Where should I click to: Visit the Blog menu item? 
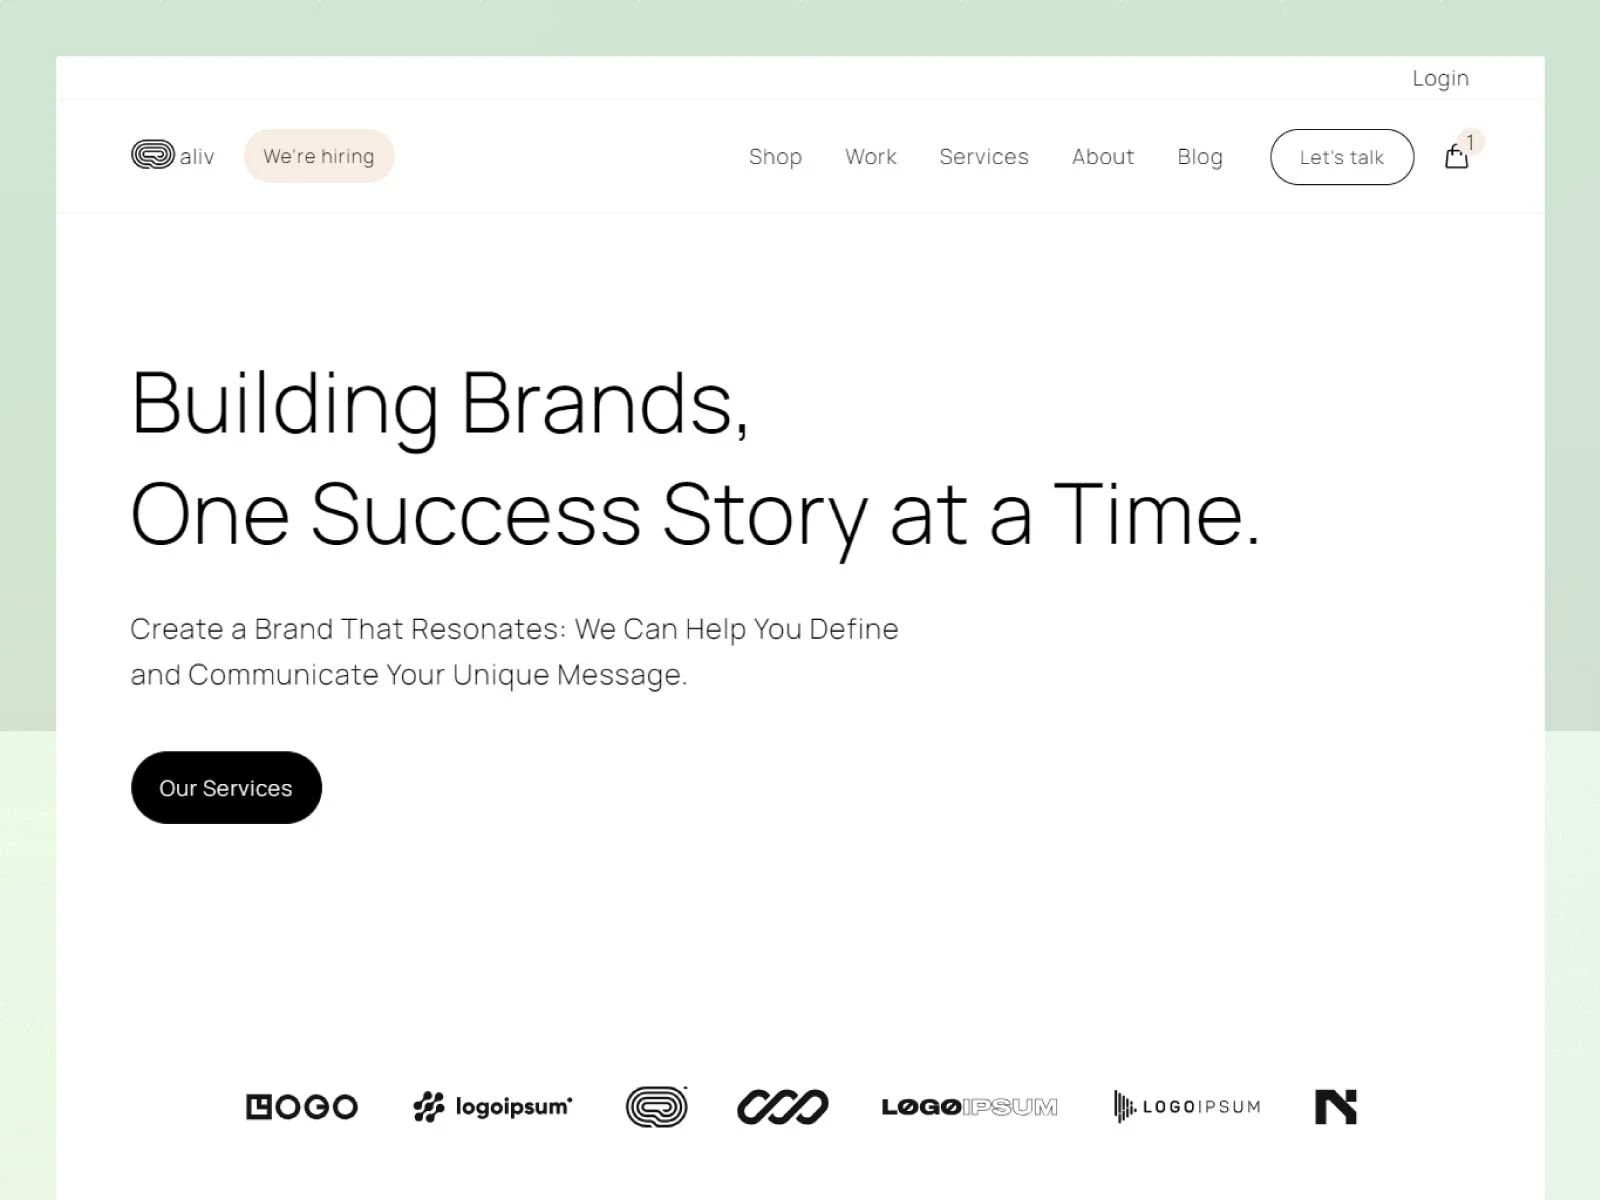[1199, 157]
